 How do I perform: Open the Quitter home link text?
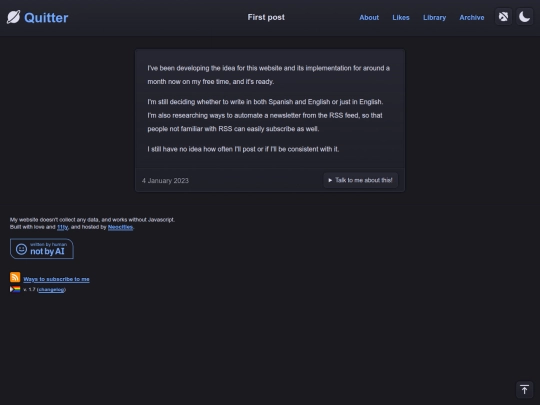coord(46,18)
